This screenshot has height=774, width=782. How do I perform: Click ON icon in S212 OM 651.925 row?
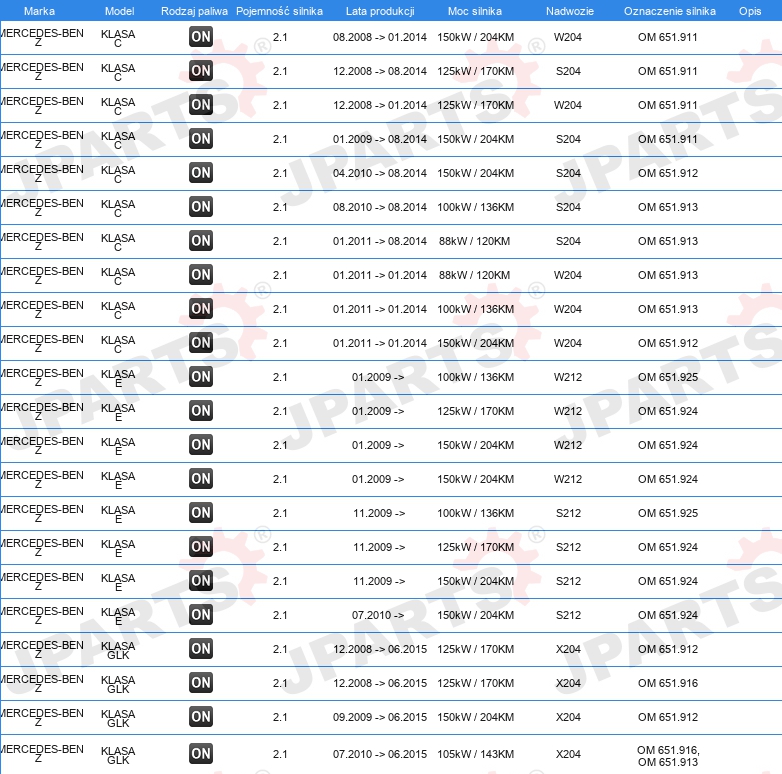click(201, 513)
